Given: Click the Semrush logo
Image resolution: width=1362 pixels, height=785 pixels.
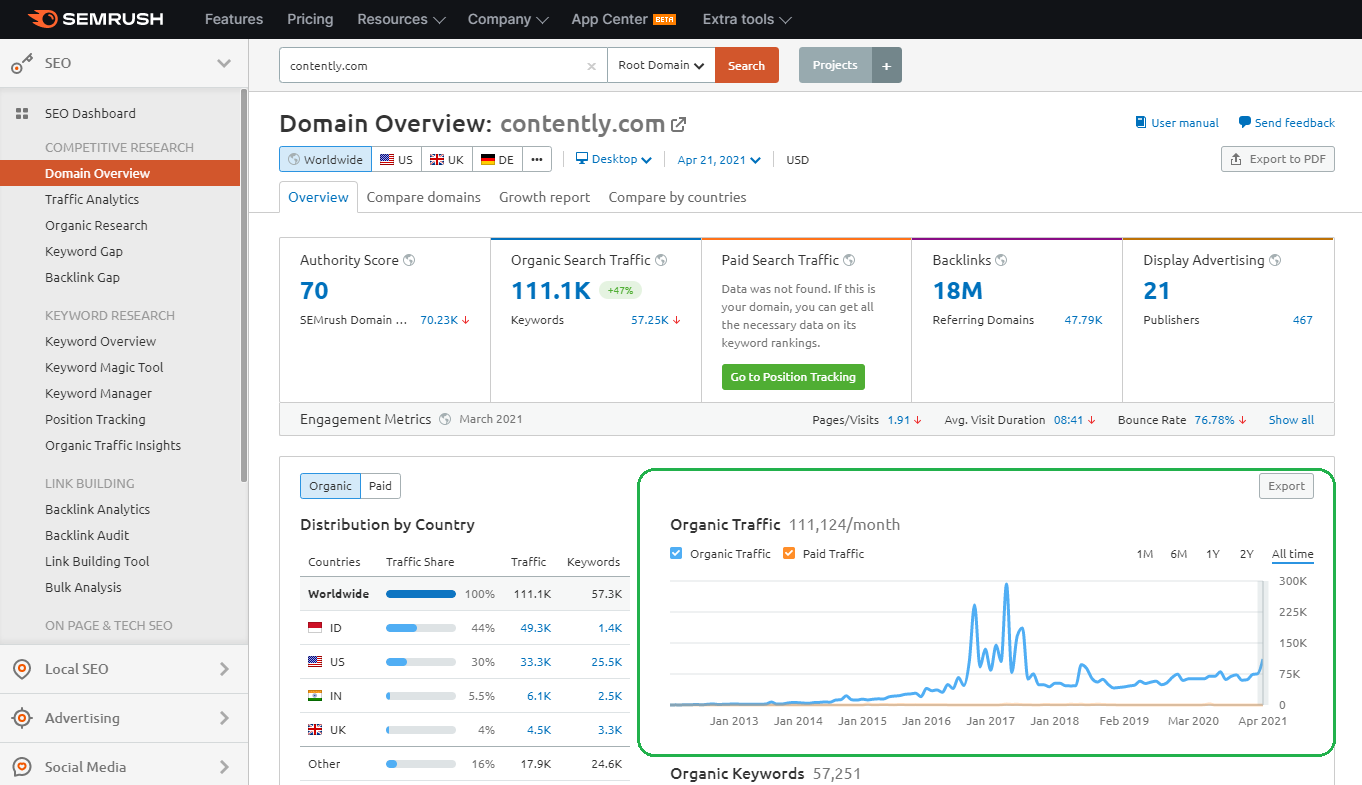Looking at the screenshot, I should (96, 19).
